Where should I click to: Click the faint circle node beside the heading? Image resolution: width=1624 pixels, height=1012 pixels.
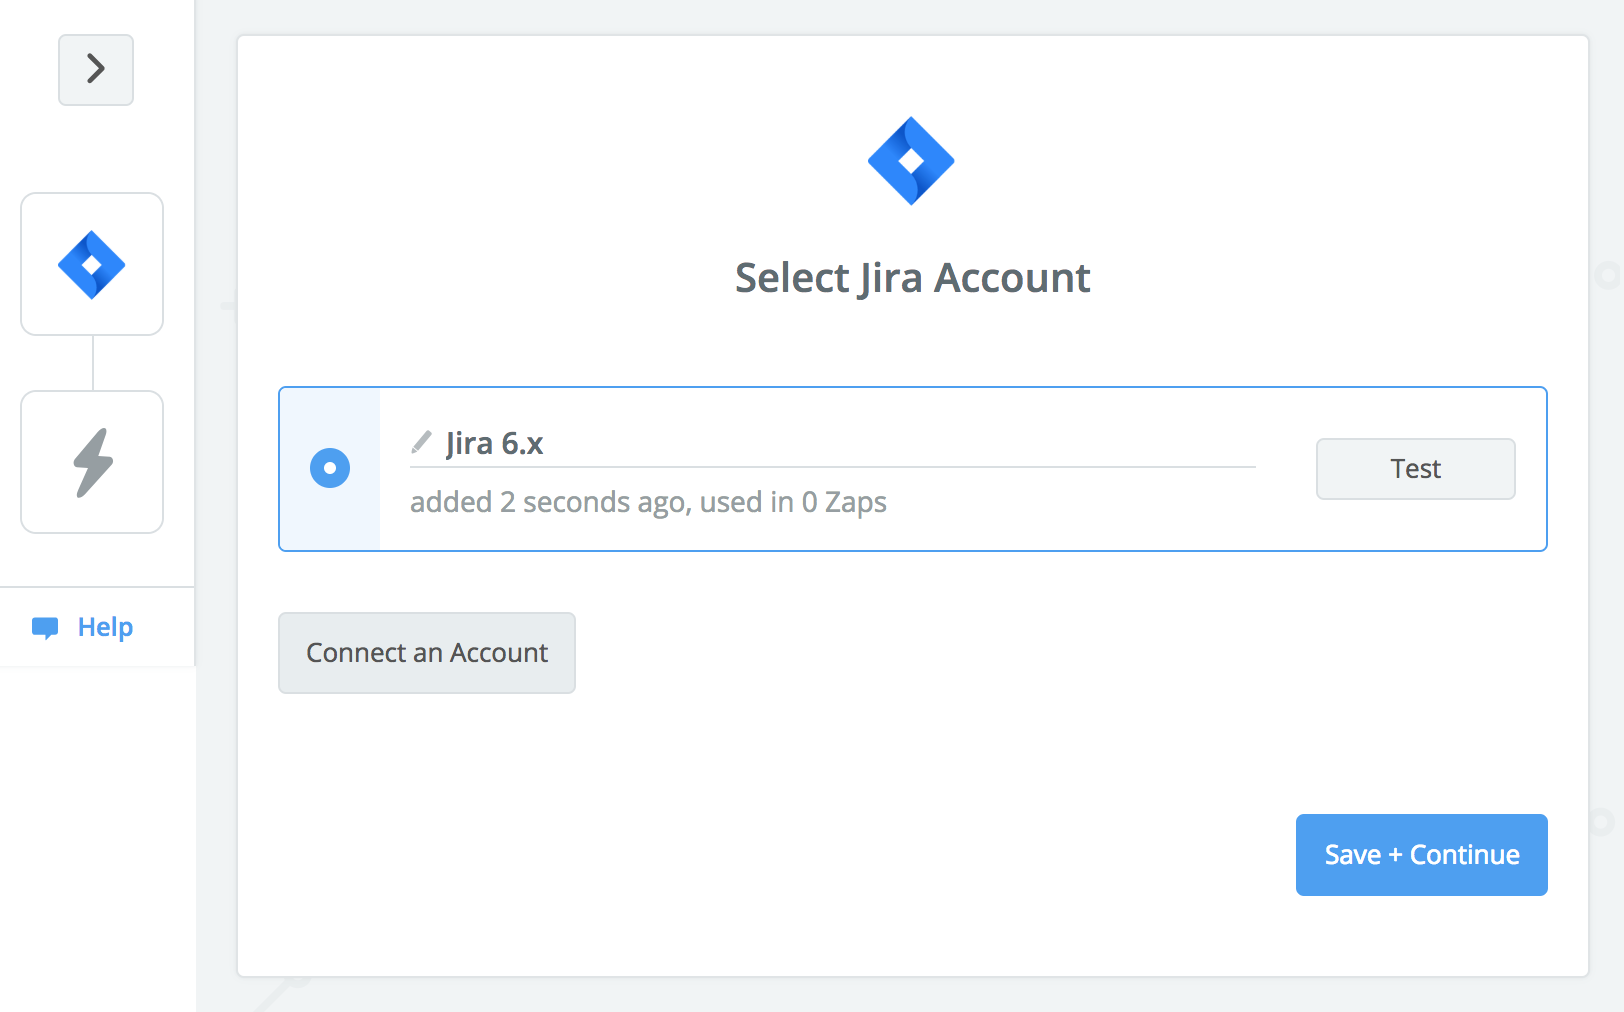point(1606,275)
